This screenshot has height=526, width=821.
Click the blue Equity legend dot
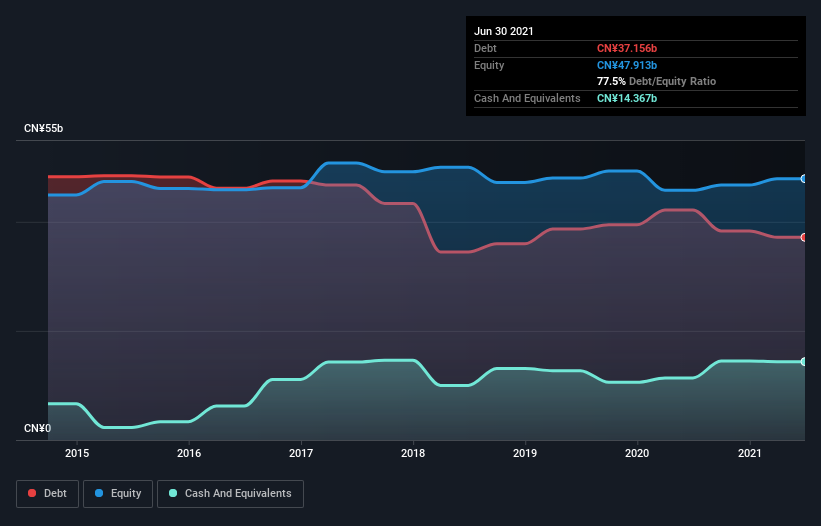coord(99,493)
